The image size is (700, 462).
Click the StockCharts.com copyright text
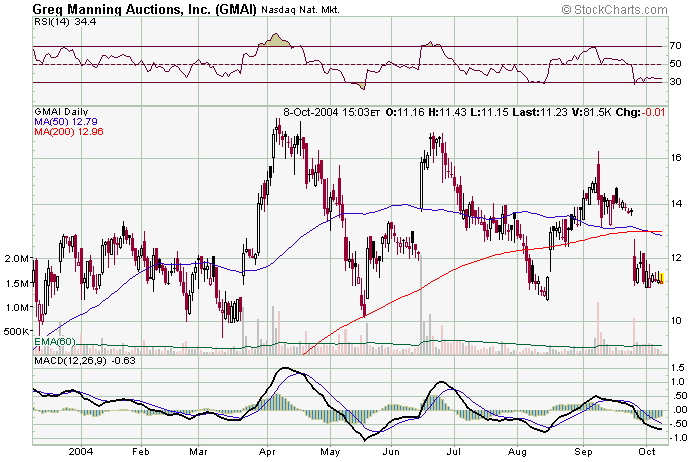click(x=614, y=9)
